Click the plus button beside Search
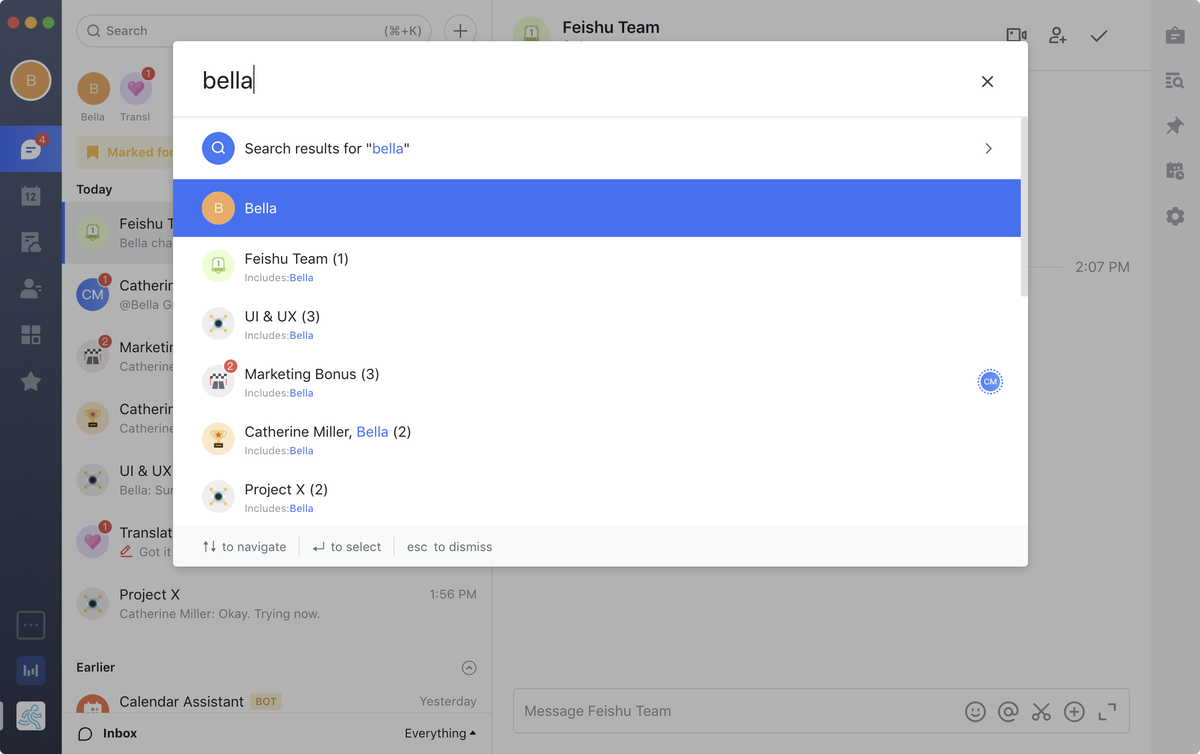Viewport: 1200px width, 754px height. (x=460, y=31)
